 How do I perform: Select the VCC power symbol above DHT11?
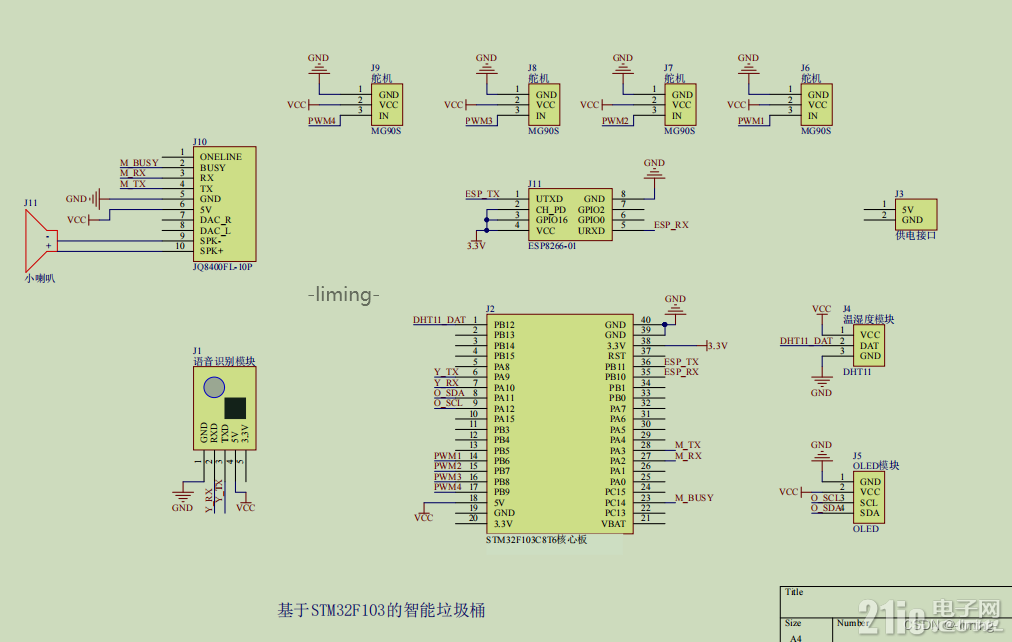click(821, 312)
